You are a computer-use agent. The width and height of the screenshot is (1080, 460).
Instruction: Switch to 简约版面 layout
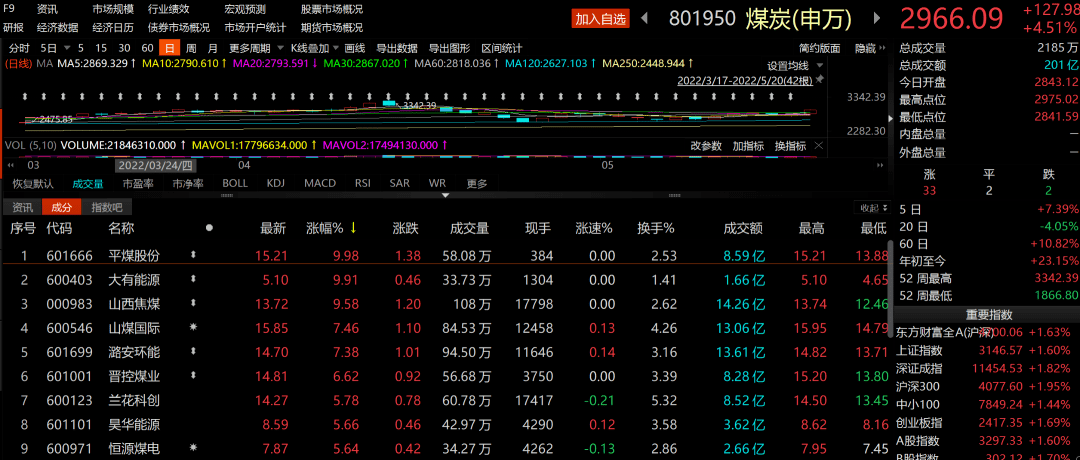[x=820, y=48]
